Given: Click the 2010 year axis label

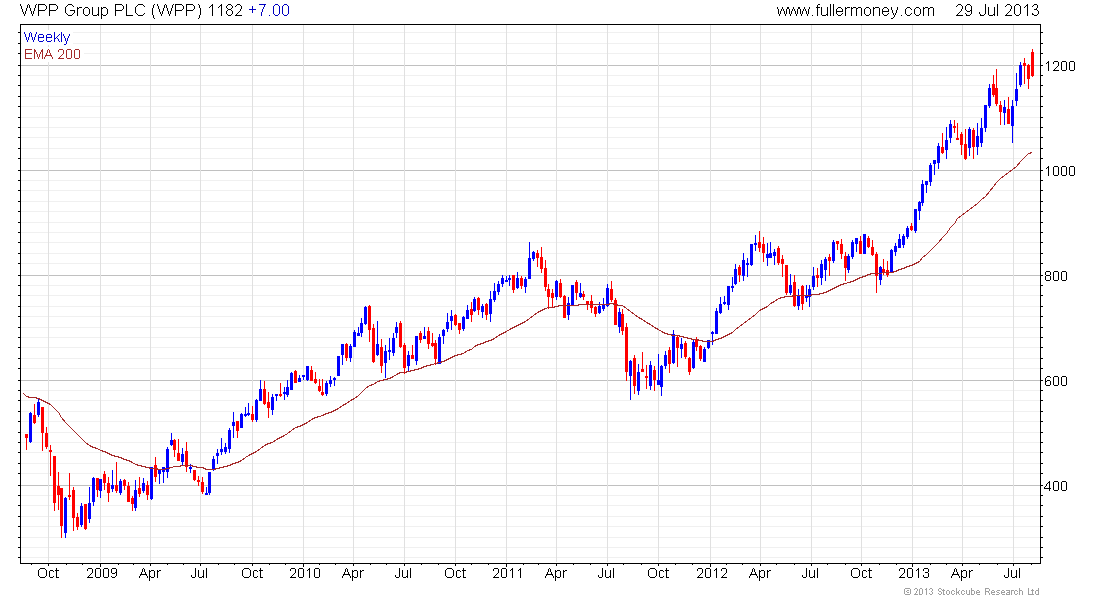Looking at the screenshot, I should [x=304, y=573].
